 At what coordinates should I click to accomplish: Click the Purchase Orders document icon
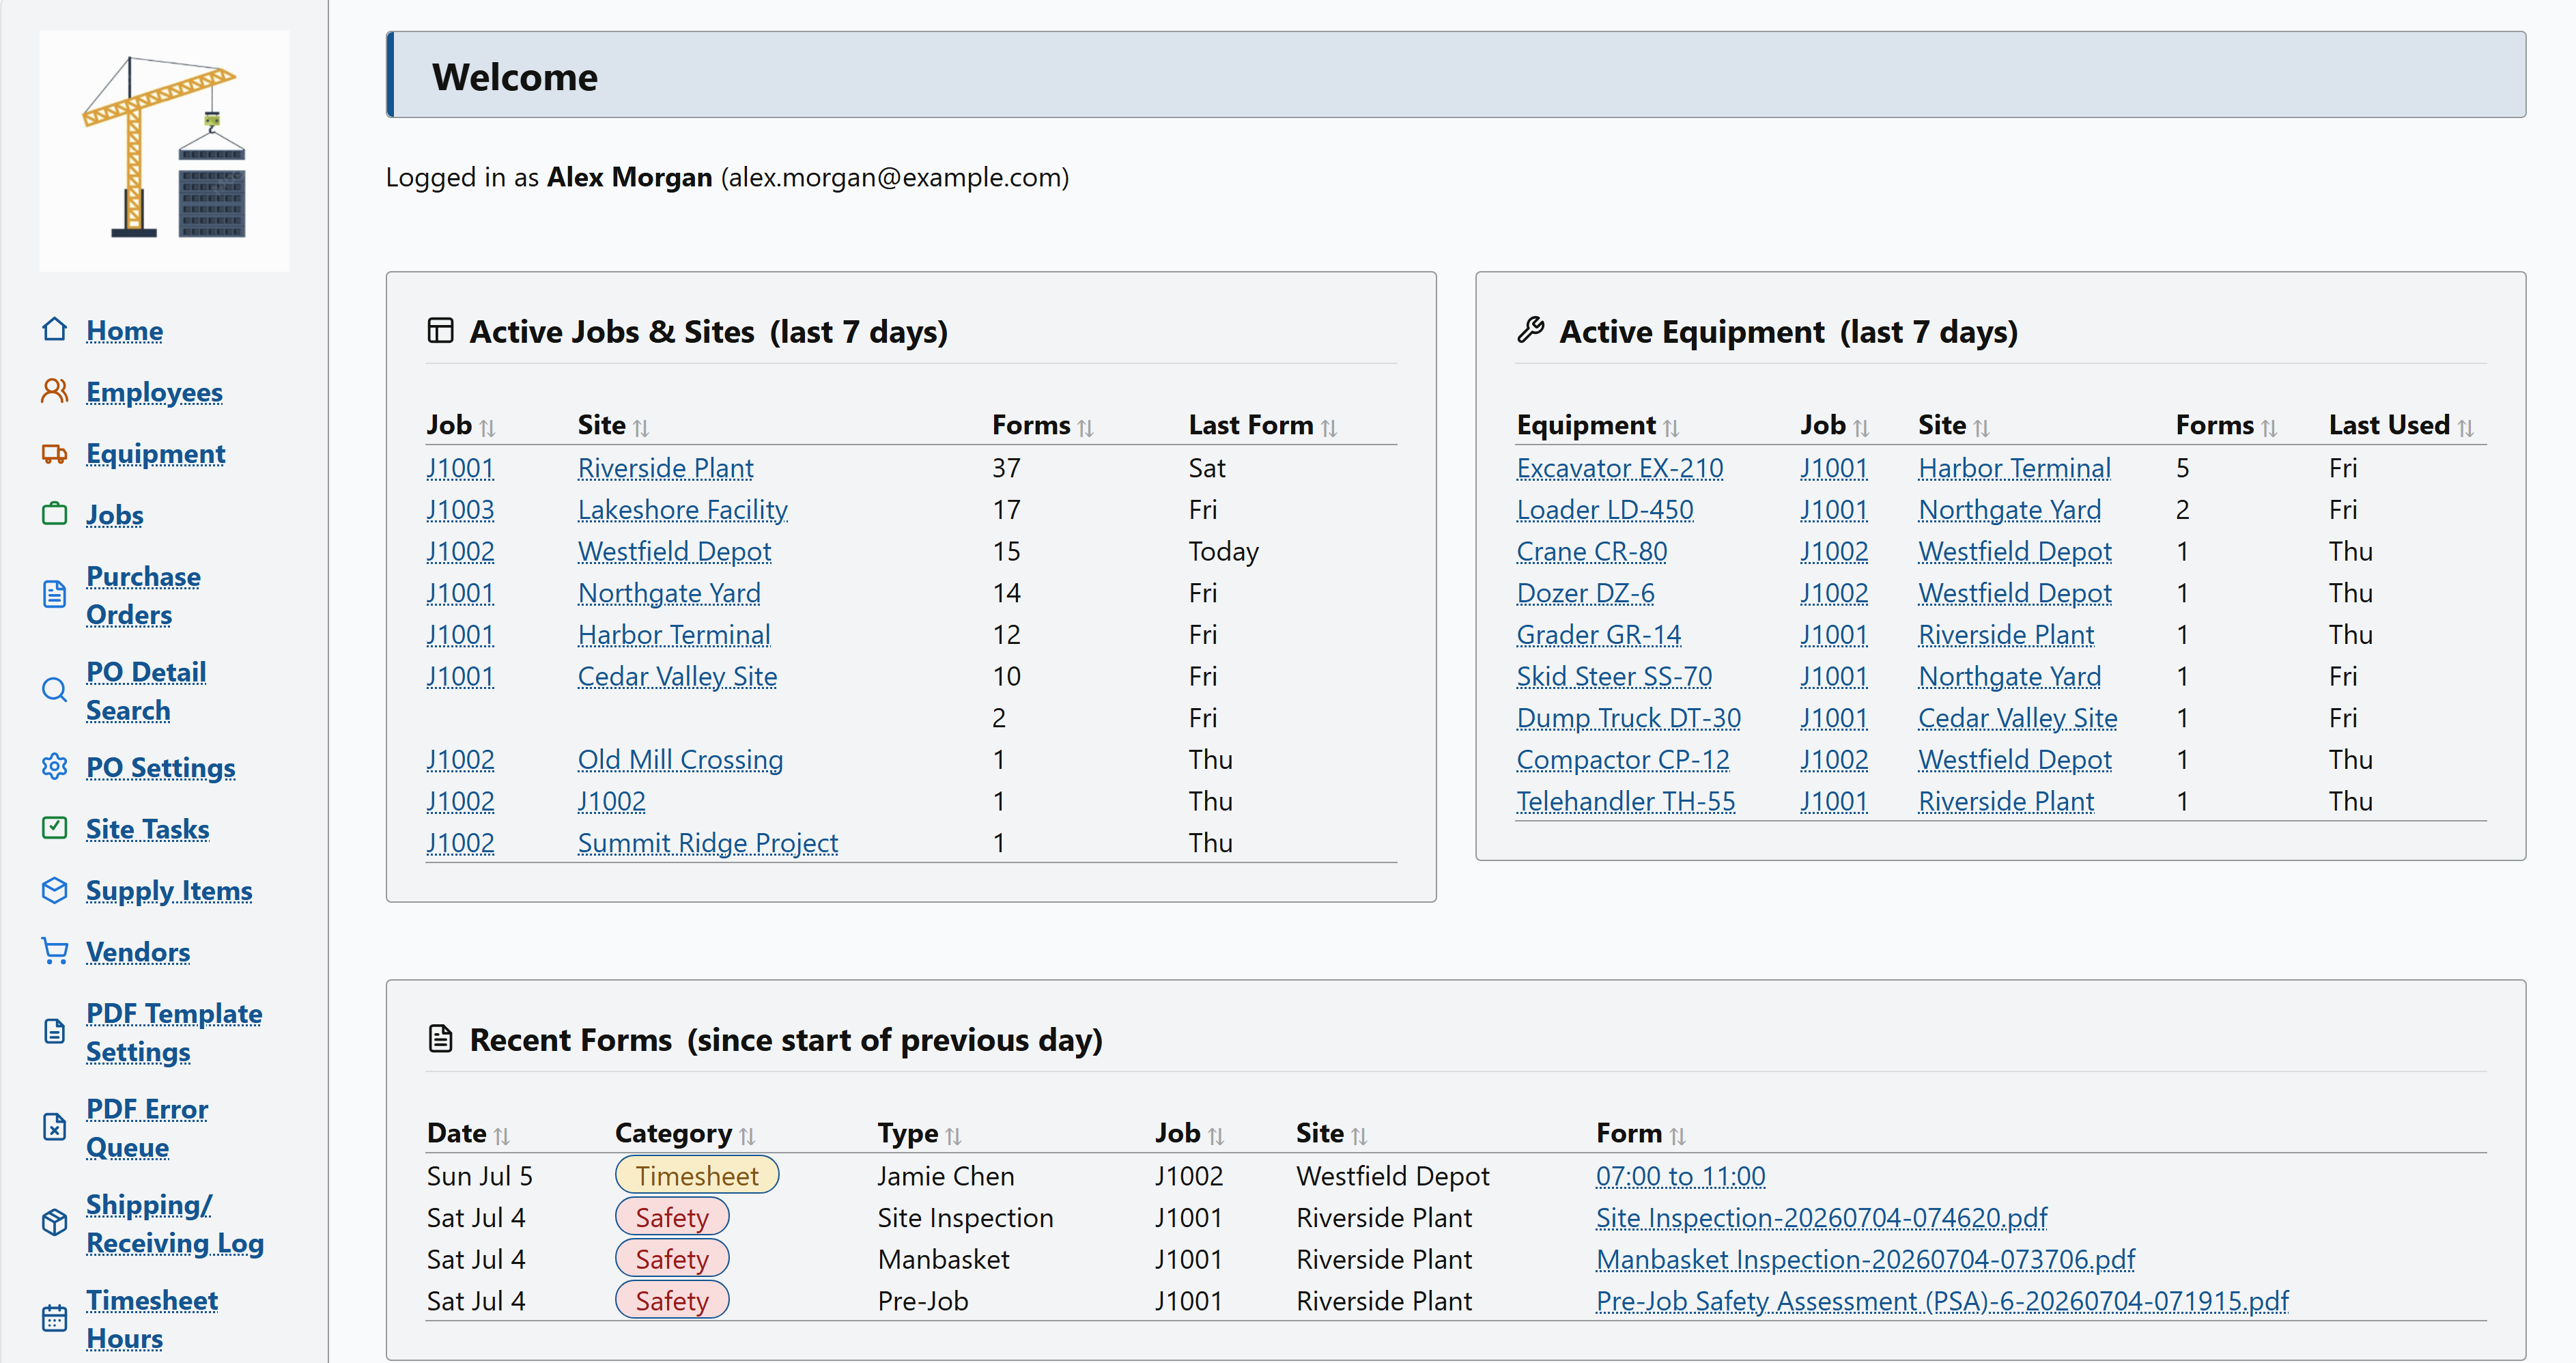click(x=55, y=594)
